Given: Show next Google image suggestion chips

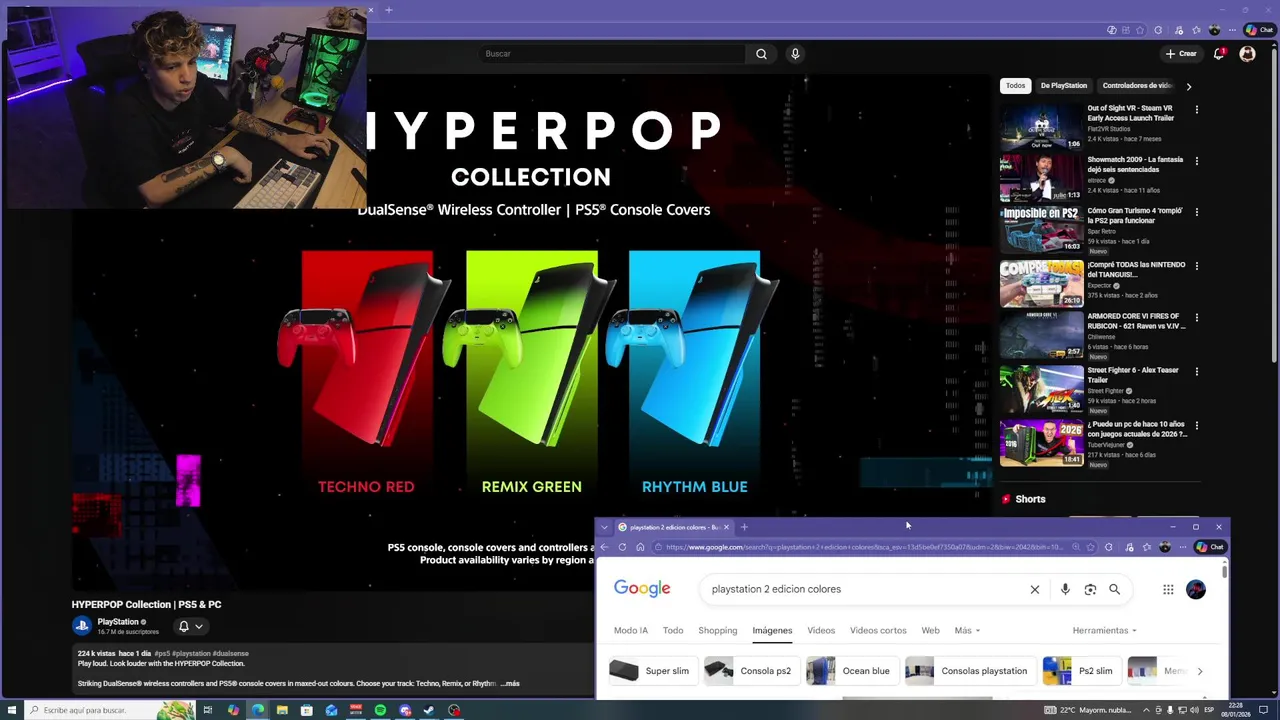Looking at the screenshot, I should [1200, 671].
